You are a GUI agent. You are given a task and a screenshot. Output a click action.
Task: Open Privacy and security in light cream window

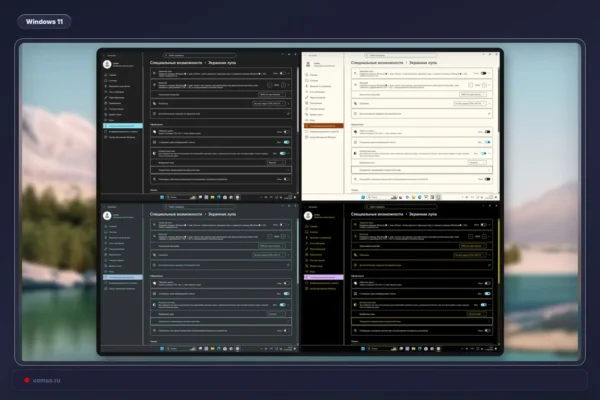coord(321,131)
